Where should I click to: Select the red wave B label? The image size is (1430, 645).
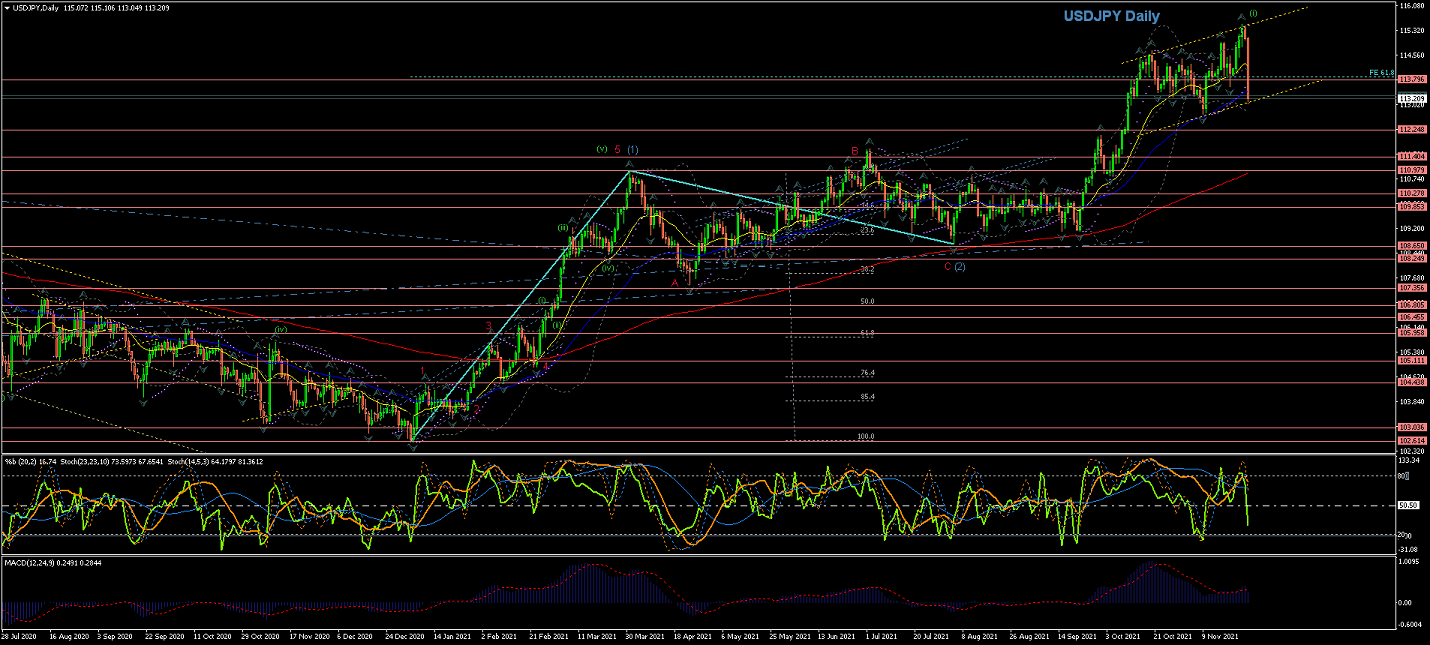pos(854,151)
